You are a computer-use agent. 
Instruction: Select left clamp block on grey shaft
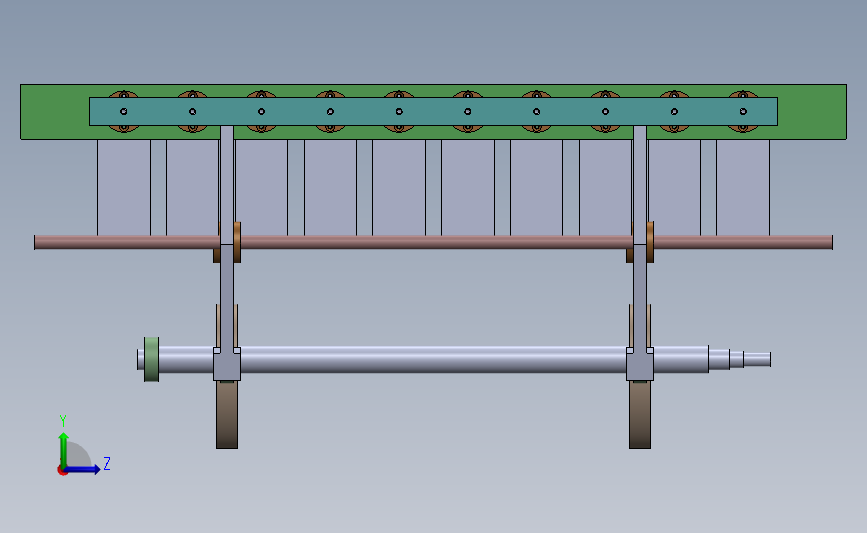point(227,365)
